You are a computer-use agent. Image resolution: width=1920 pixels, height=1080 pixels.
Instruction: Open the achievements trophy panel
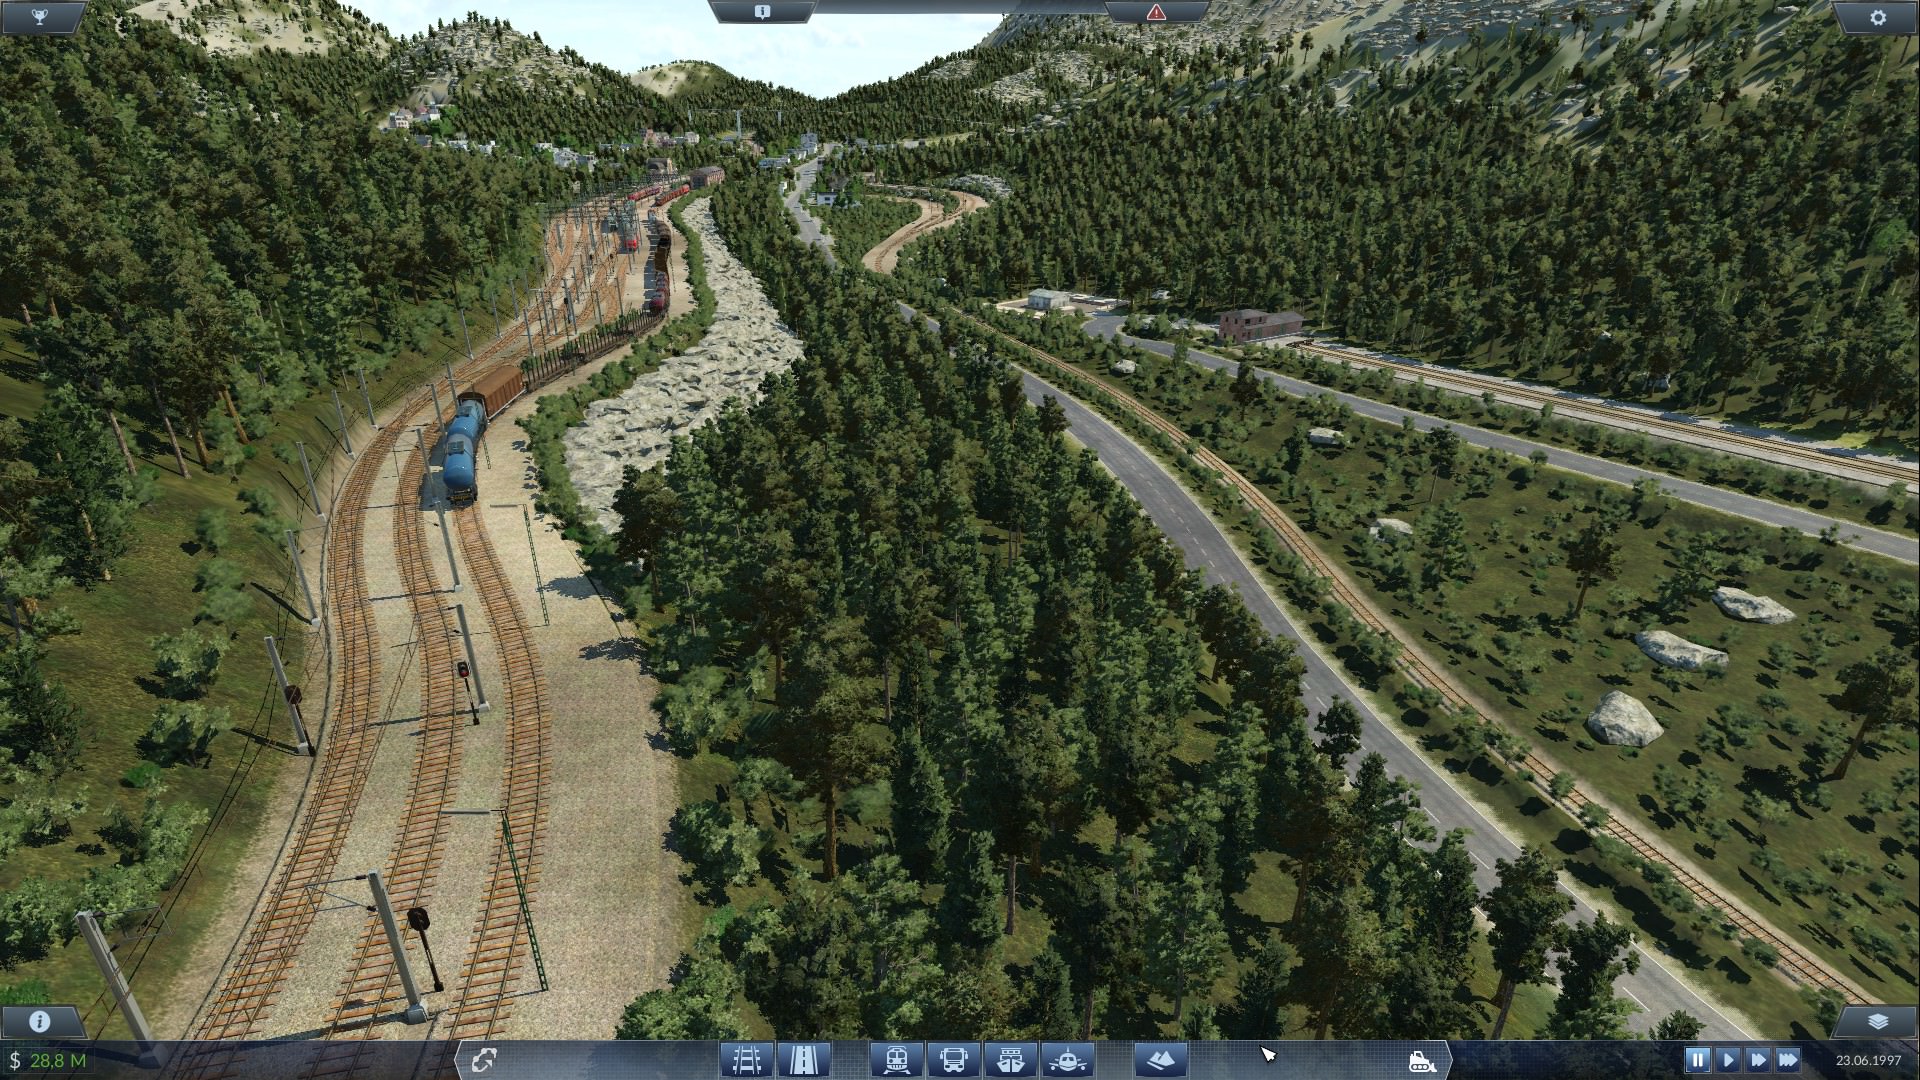40,17
